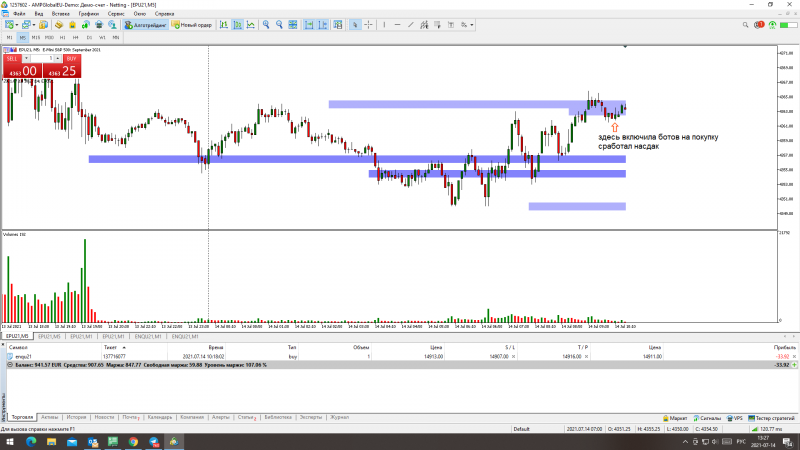The width and height of the screenshot is (800, 450).
Task: Select the cursor arrow tool
Action: (355, 24)
